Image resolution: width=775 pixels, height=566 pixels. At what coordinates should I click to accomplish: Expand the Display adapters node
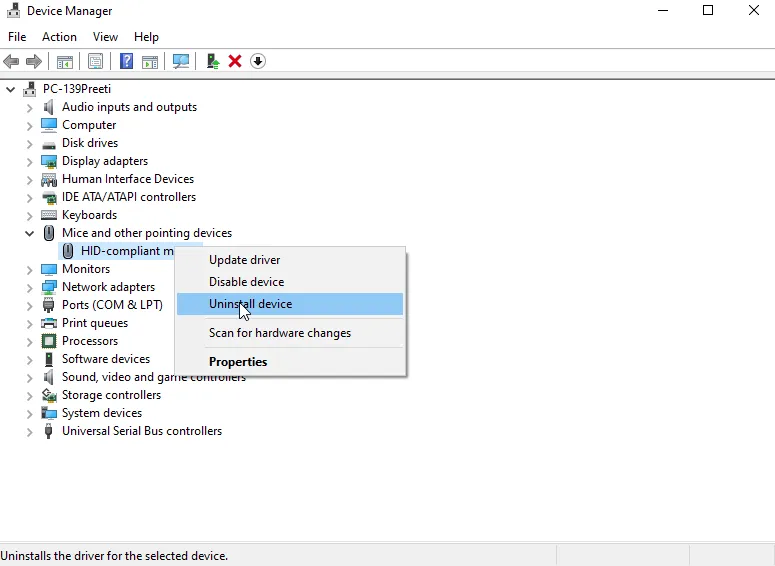30,162
